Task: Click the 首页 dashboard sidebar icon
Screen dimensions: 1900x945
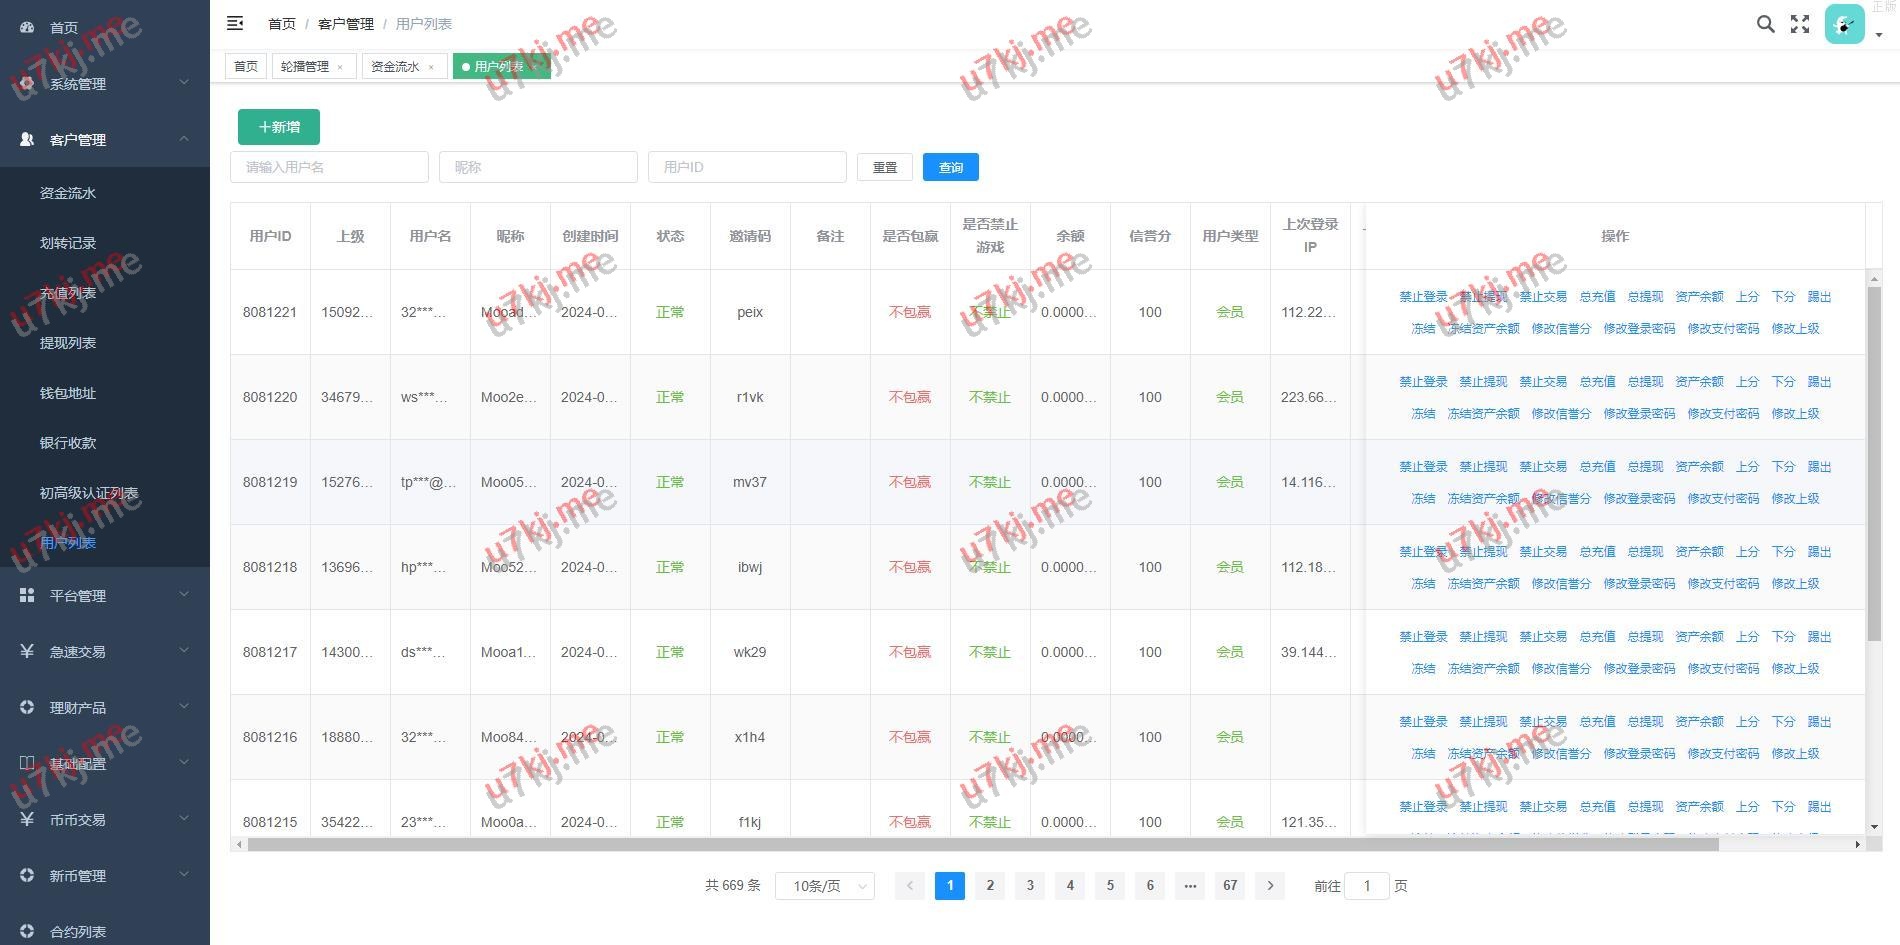Action: point(27,28)
